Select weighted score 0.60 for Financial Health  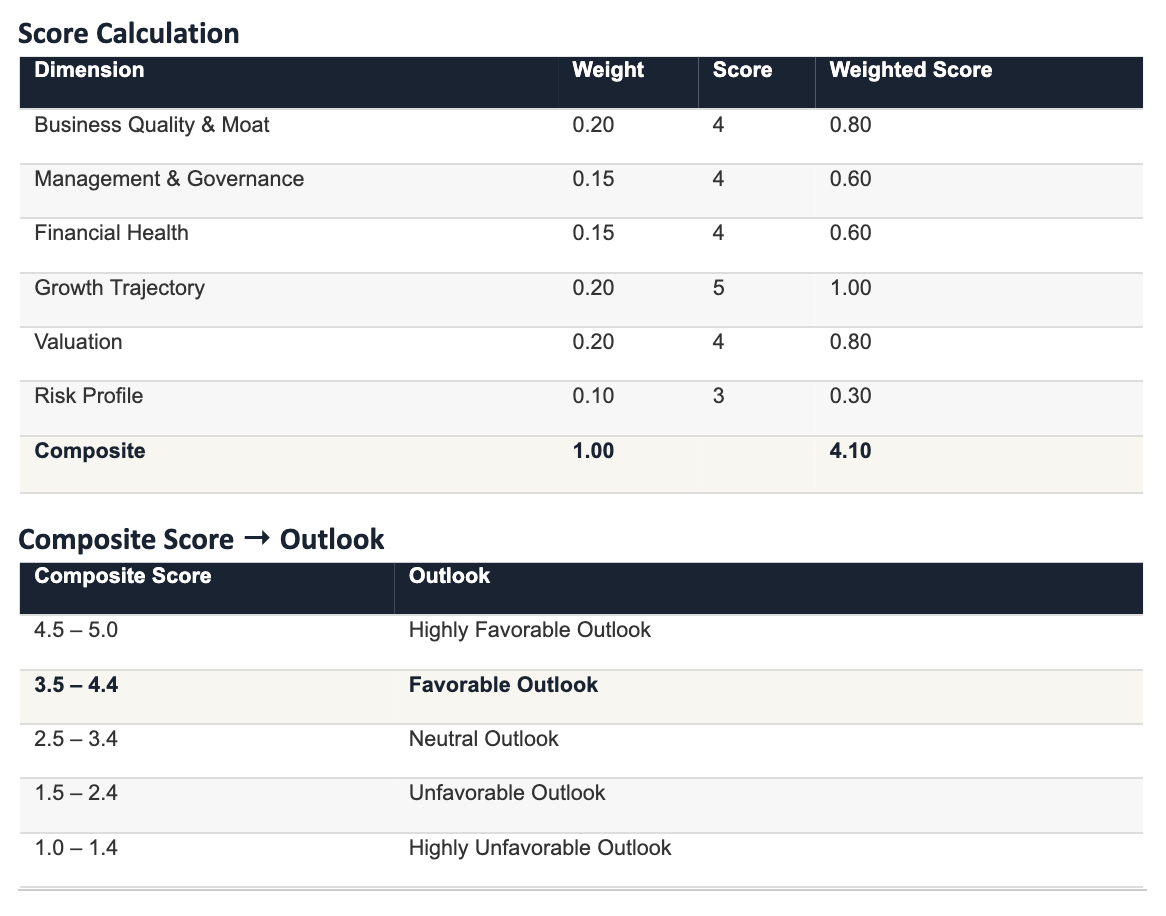[850, 233]
